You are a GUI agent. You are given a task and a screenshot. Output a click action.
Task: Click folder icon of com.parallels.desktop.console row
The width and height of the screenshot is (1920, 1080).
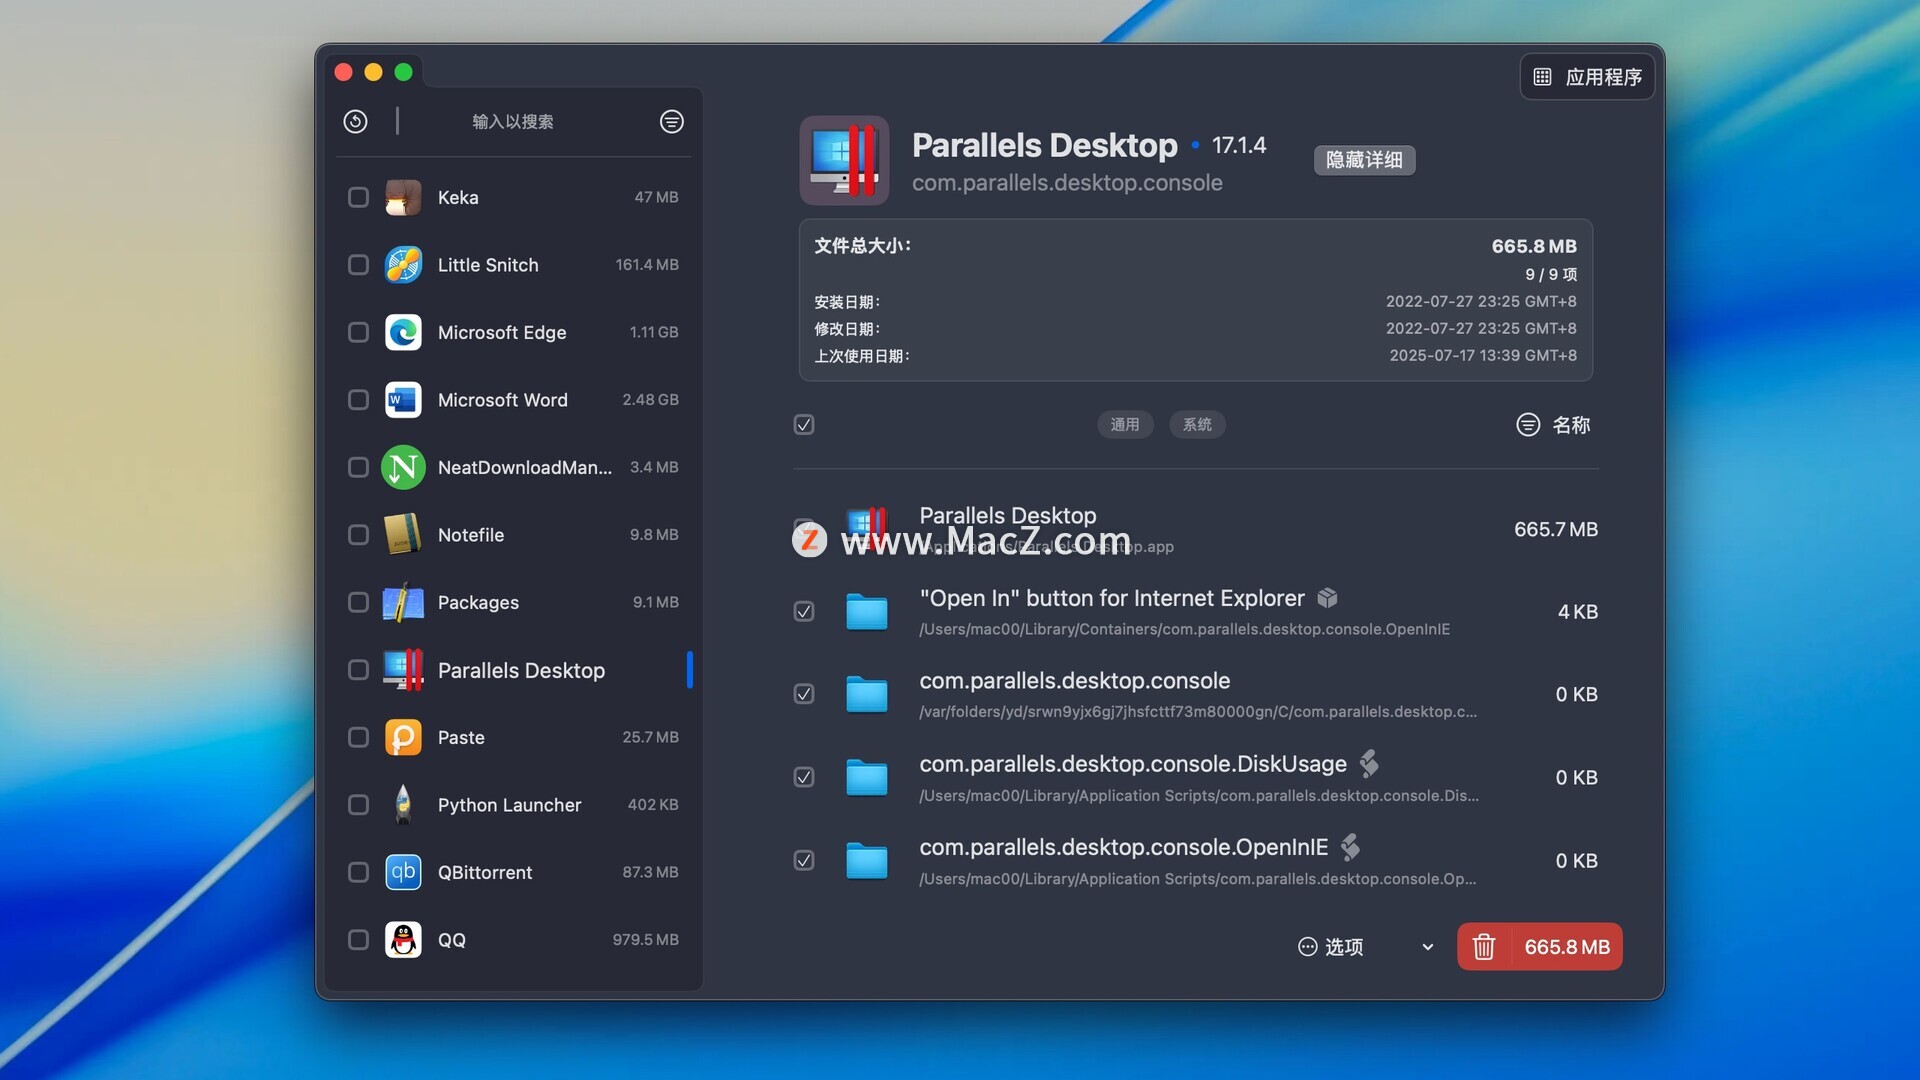point(866,694)
